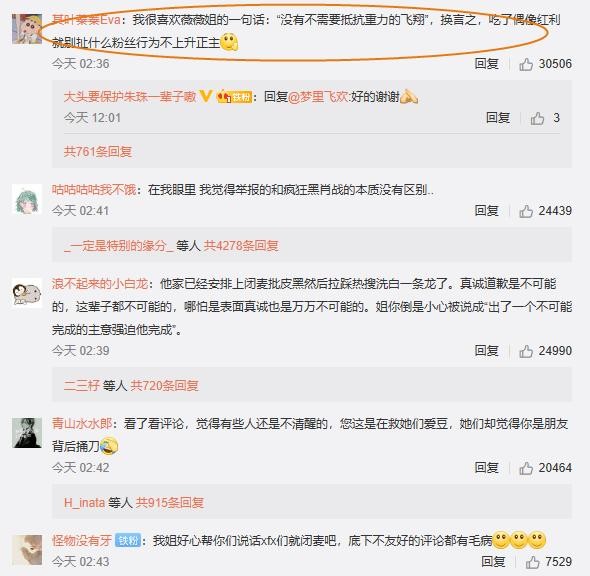The height and width of the screenshot is (576, 590).
Task: Like the comment with 30506 likes
Action: tap(526, 64)
